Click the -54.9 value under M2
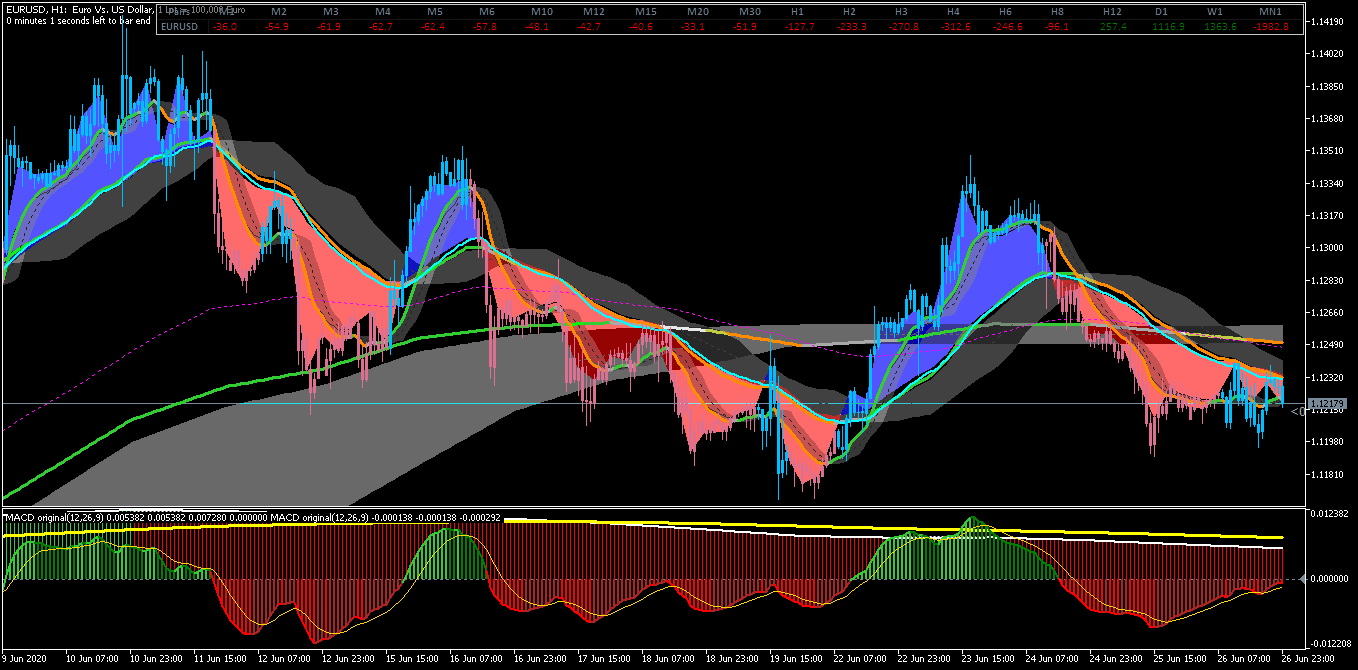Image resolution: width=1358 pixels, height=670 pixels. click(x=276, y=27)
